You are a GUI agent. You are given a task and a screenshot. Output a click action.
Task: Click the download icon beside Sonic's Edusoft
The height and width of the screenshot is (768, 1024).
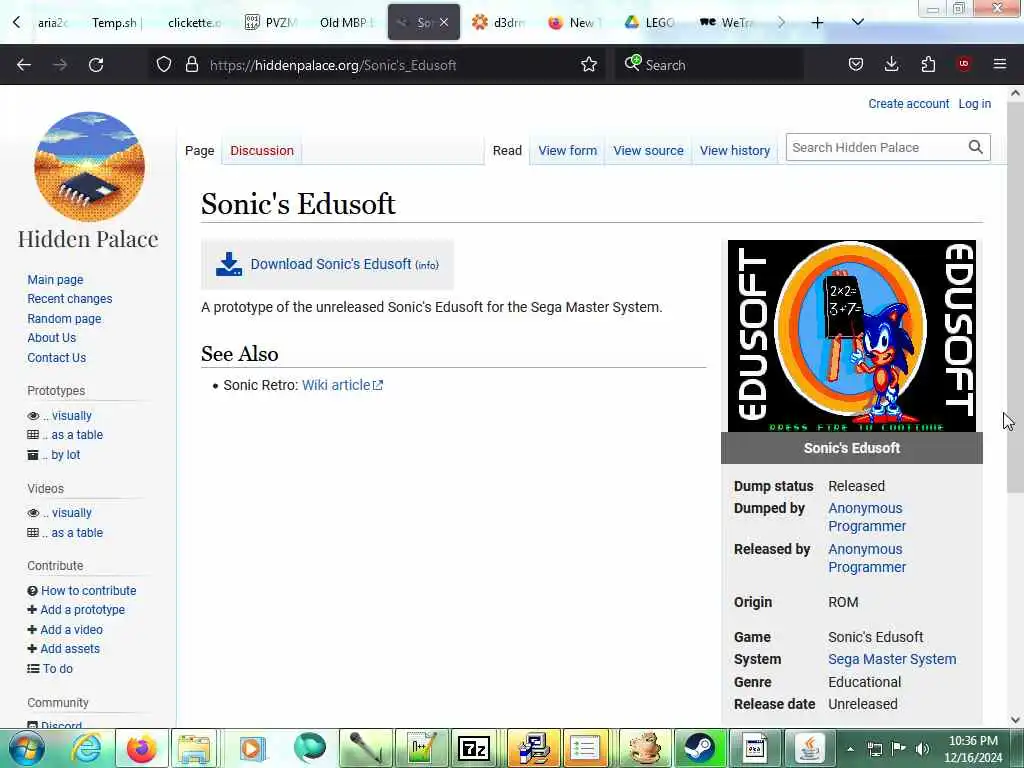[229, 264]
